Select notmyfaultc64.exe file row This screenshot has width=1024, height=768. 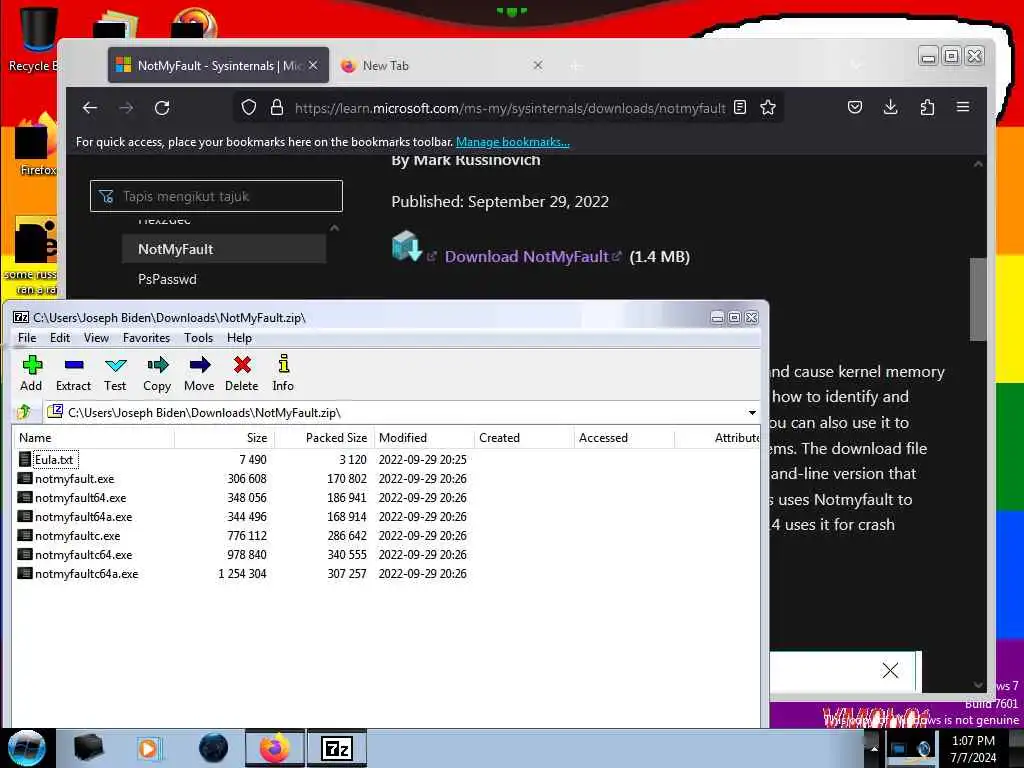click(385, 554)
